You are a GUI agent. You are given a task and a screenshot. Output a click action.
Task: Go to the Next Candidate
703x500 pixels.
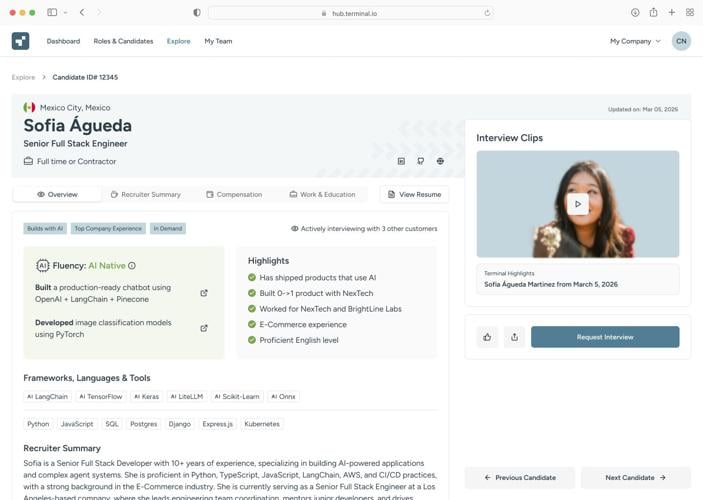[x=635, y=478]
